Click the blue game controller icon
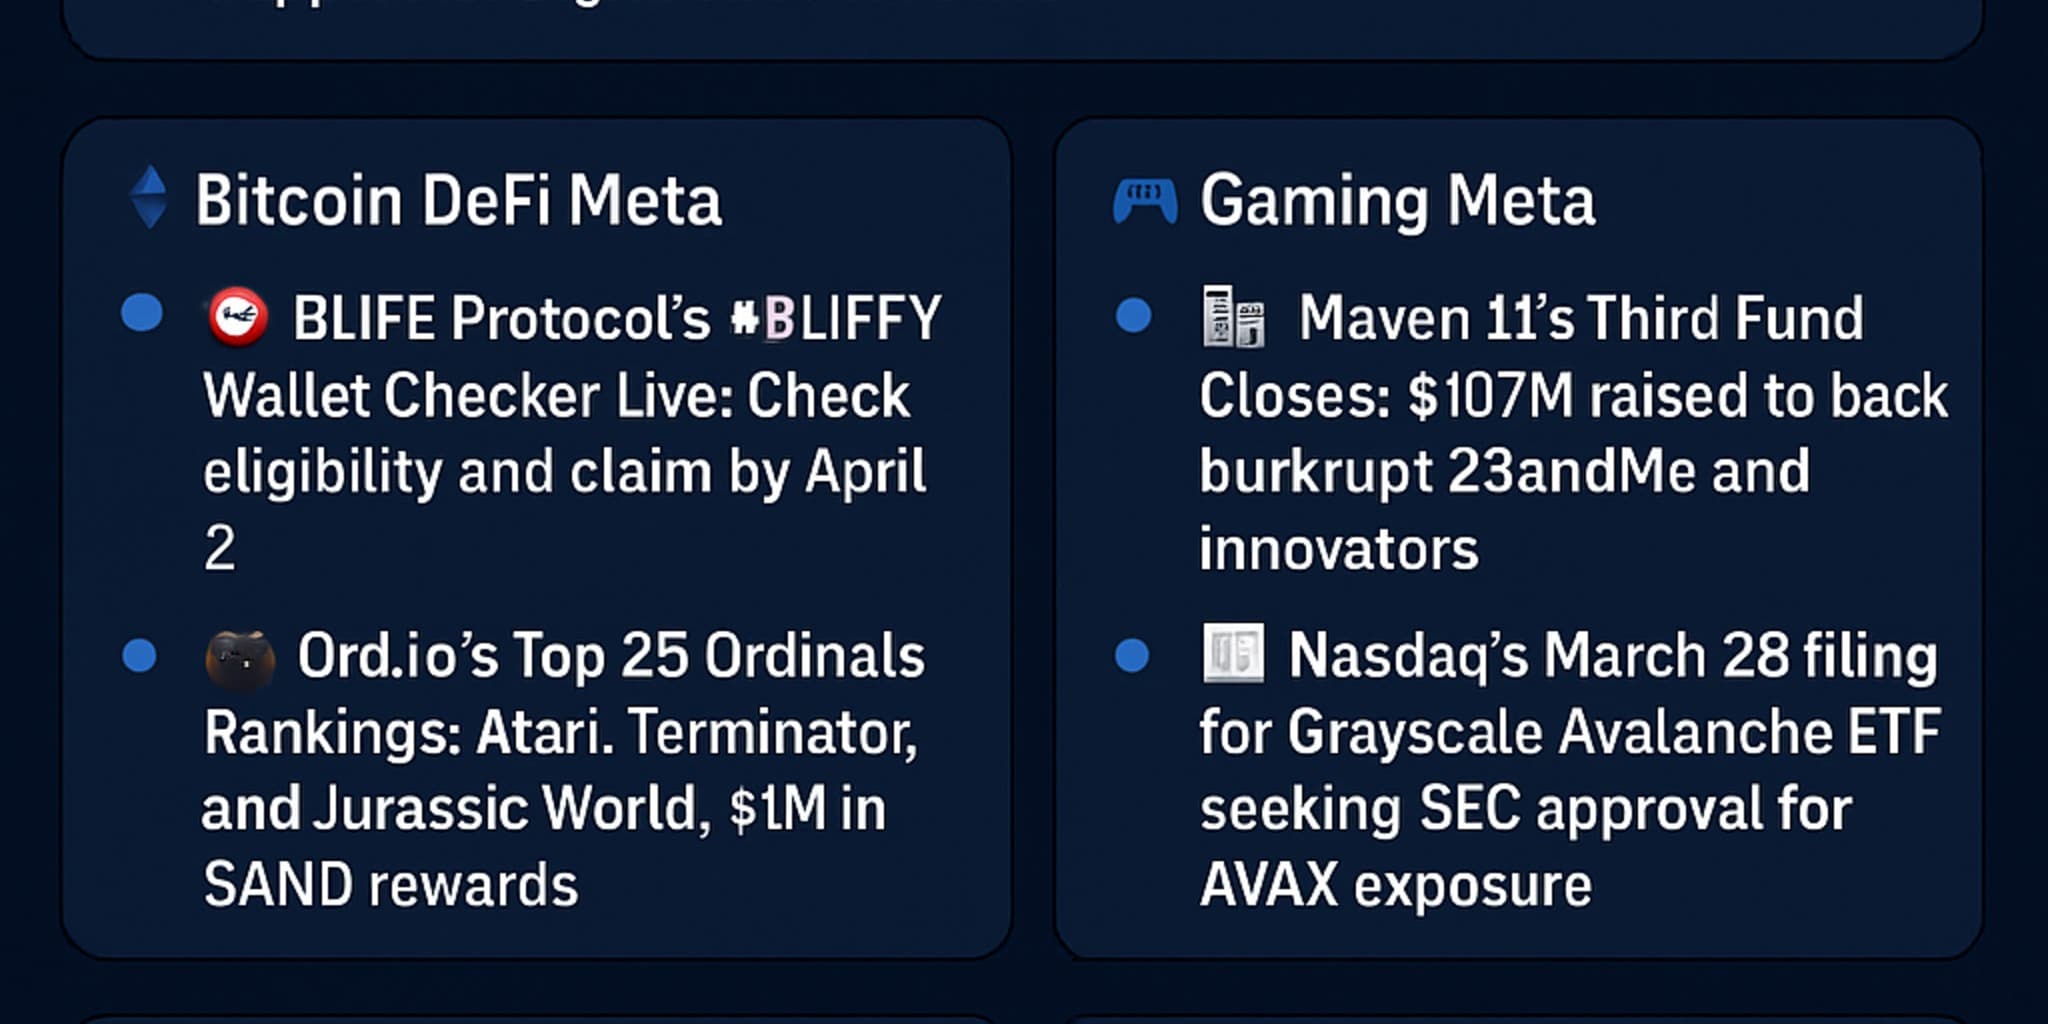This screenshot has height=1024, width=2048. [x=1145, y=201]
